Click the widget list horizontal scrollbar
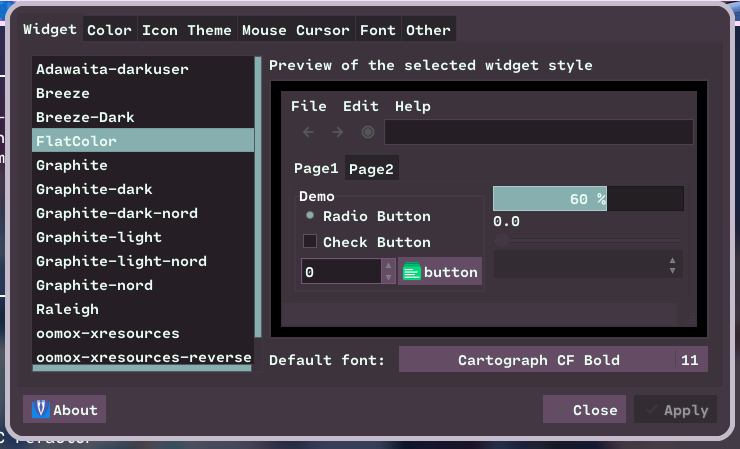The height and width of the screenshot is (449, 740). coord(142,368)
